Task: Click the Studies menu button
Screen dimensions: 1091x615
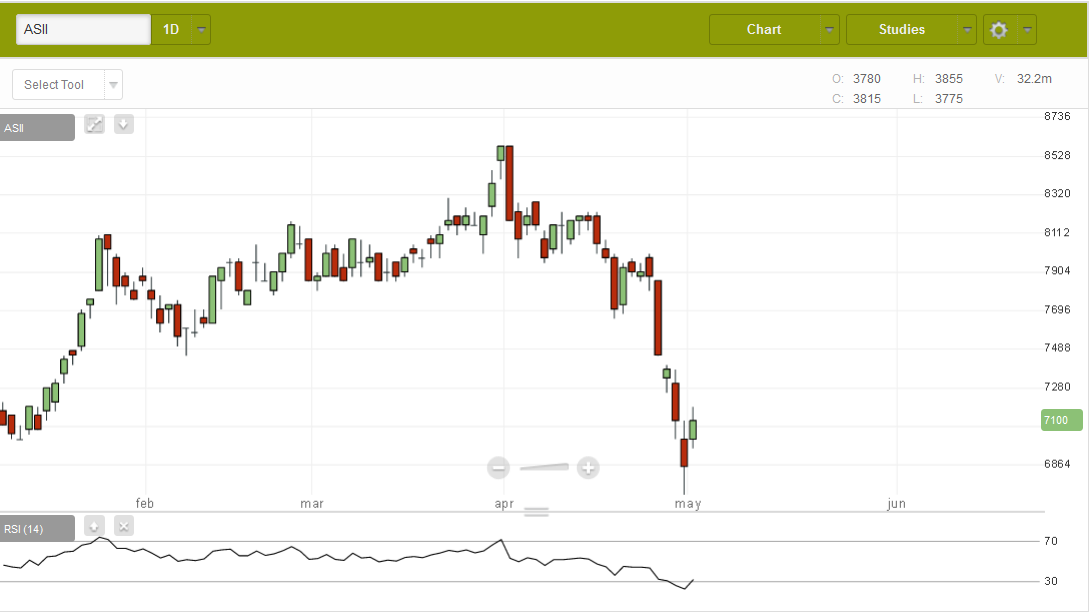Action: [x=901, y=30]
